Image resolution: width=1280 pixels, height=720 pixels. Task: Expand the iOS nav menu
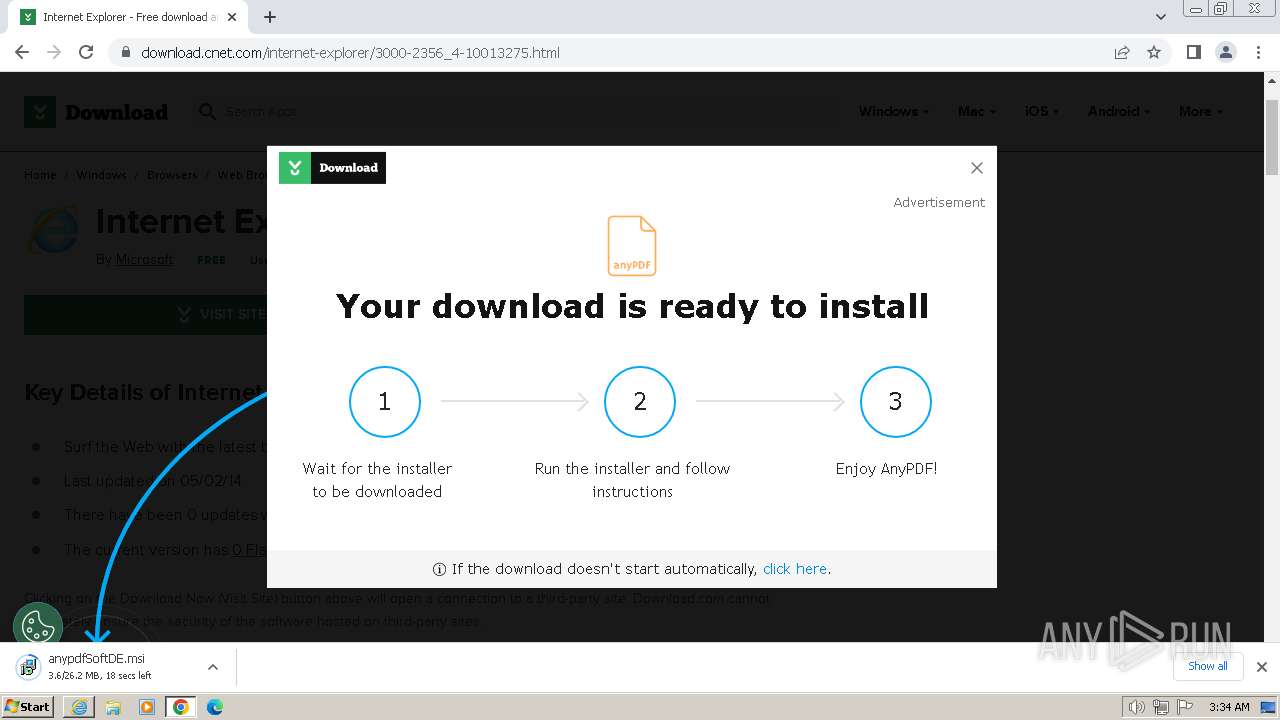point(1041,111)
